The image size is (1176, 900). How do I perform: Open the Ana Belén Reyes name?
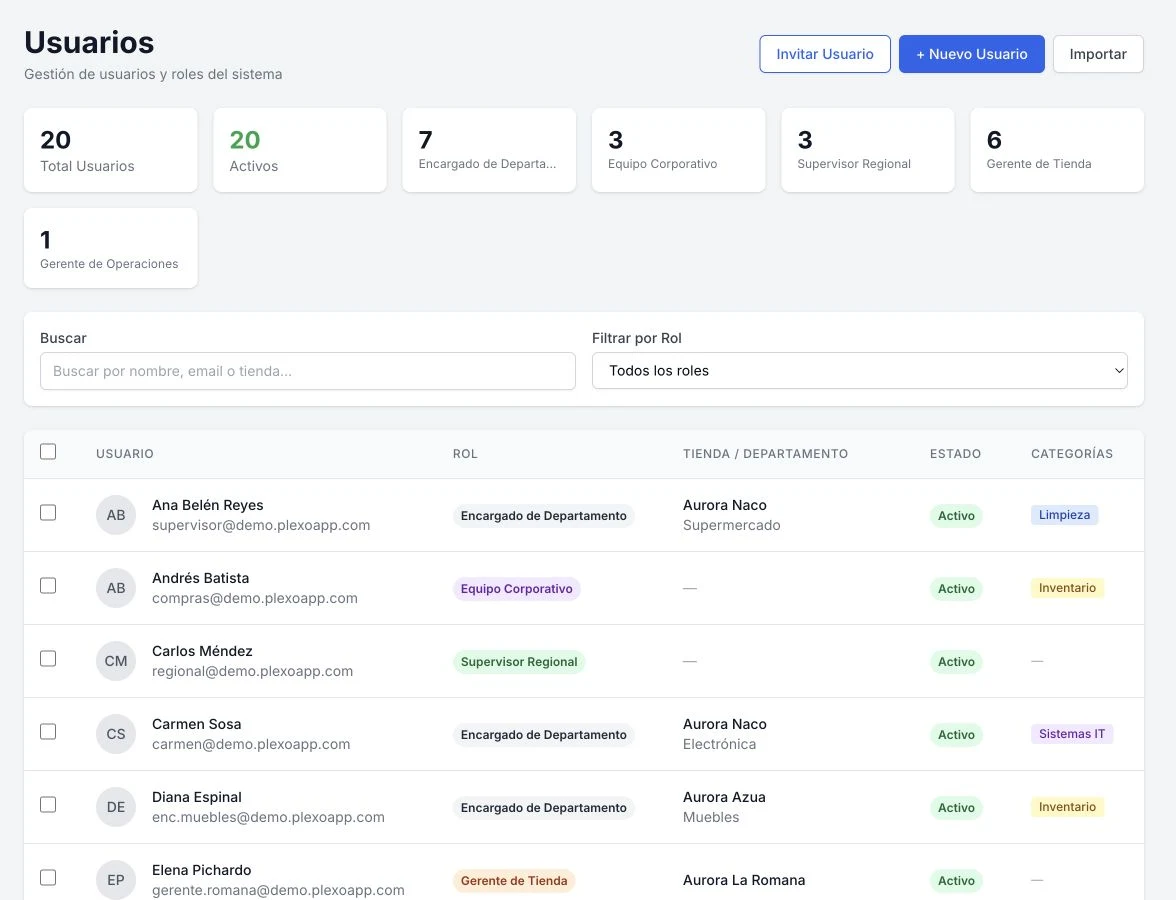pyautogui.click(x=208, y=506)
